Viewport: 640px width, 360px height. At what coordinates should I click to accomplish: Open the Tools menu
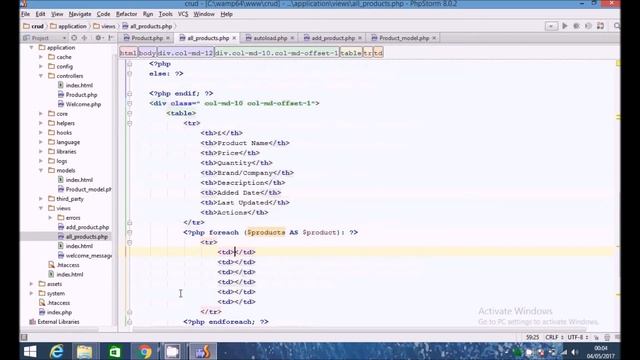click(165, 14)
